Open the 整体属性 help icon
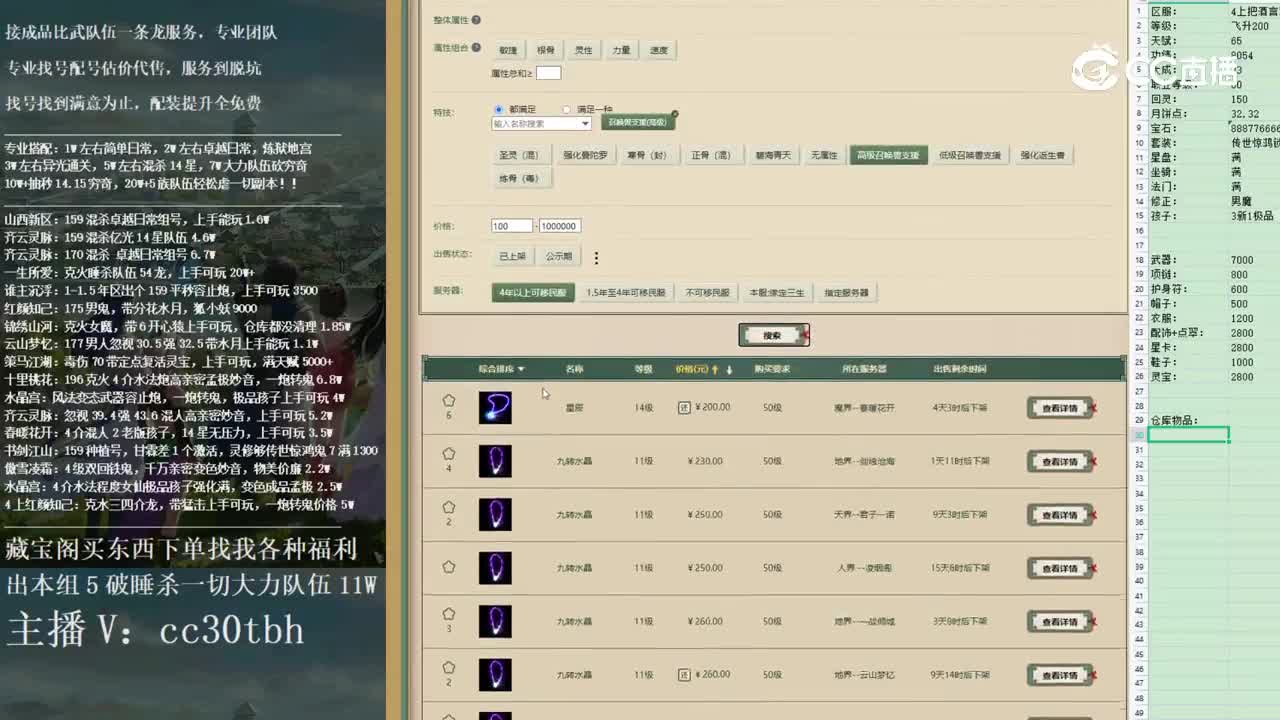Image resolution: width=1280 pixels, height=720 pixels. [x=477, y=21]
